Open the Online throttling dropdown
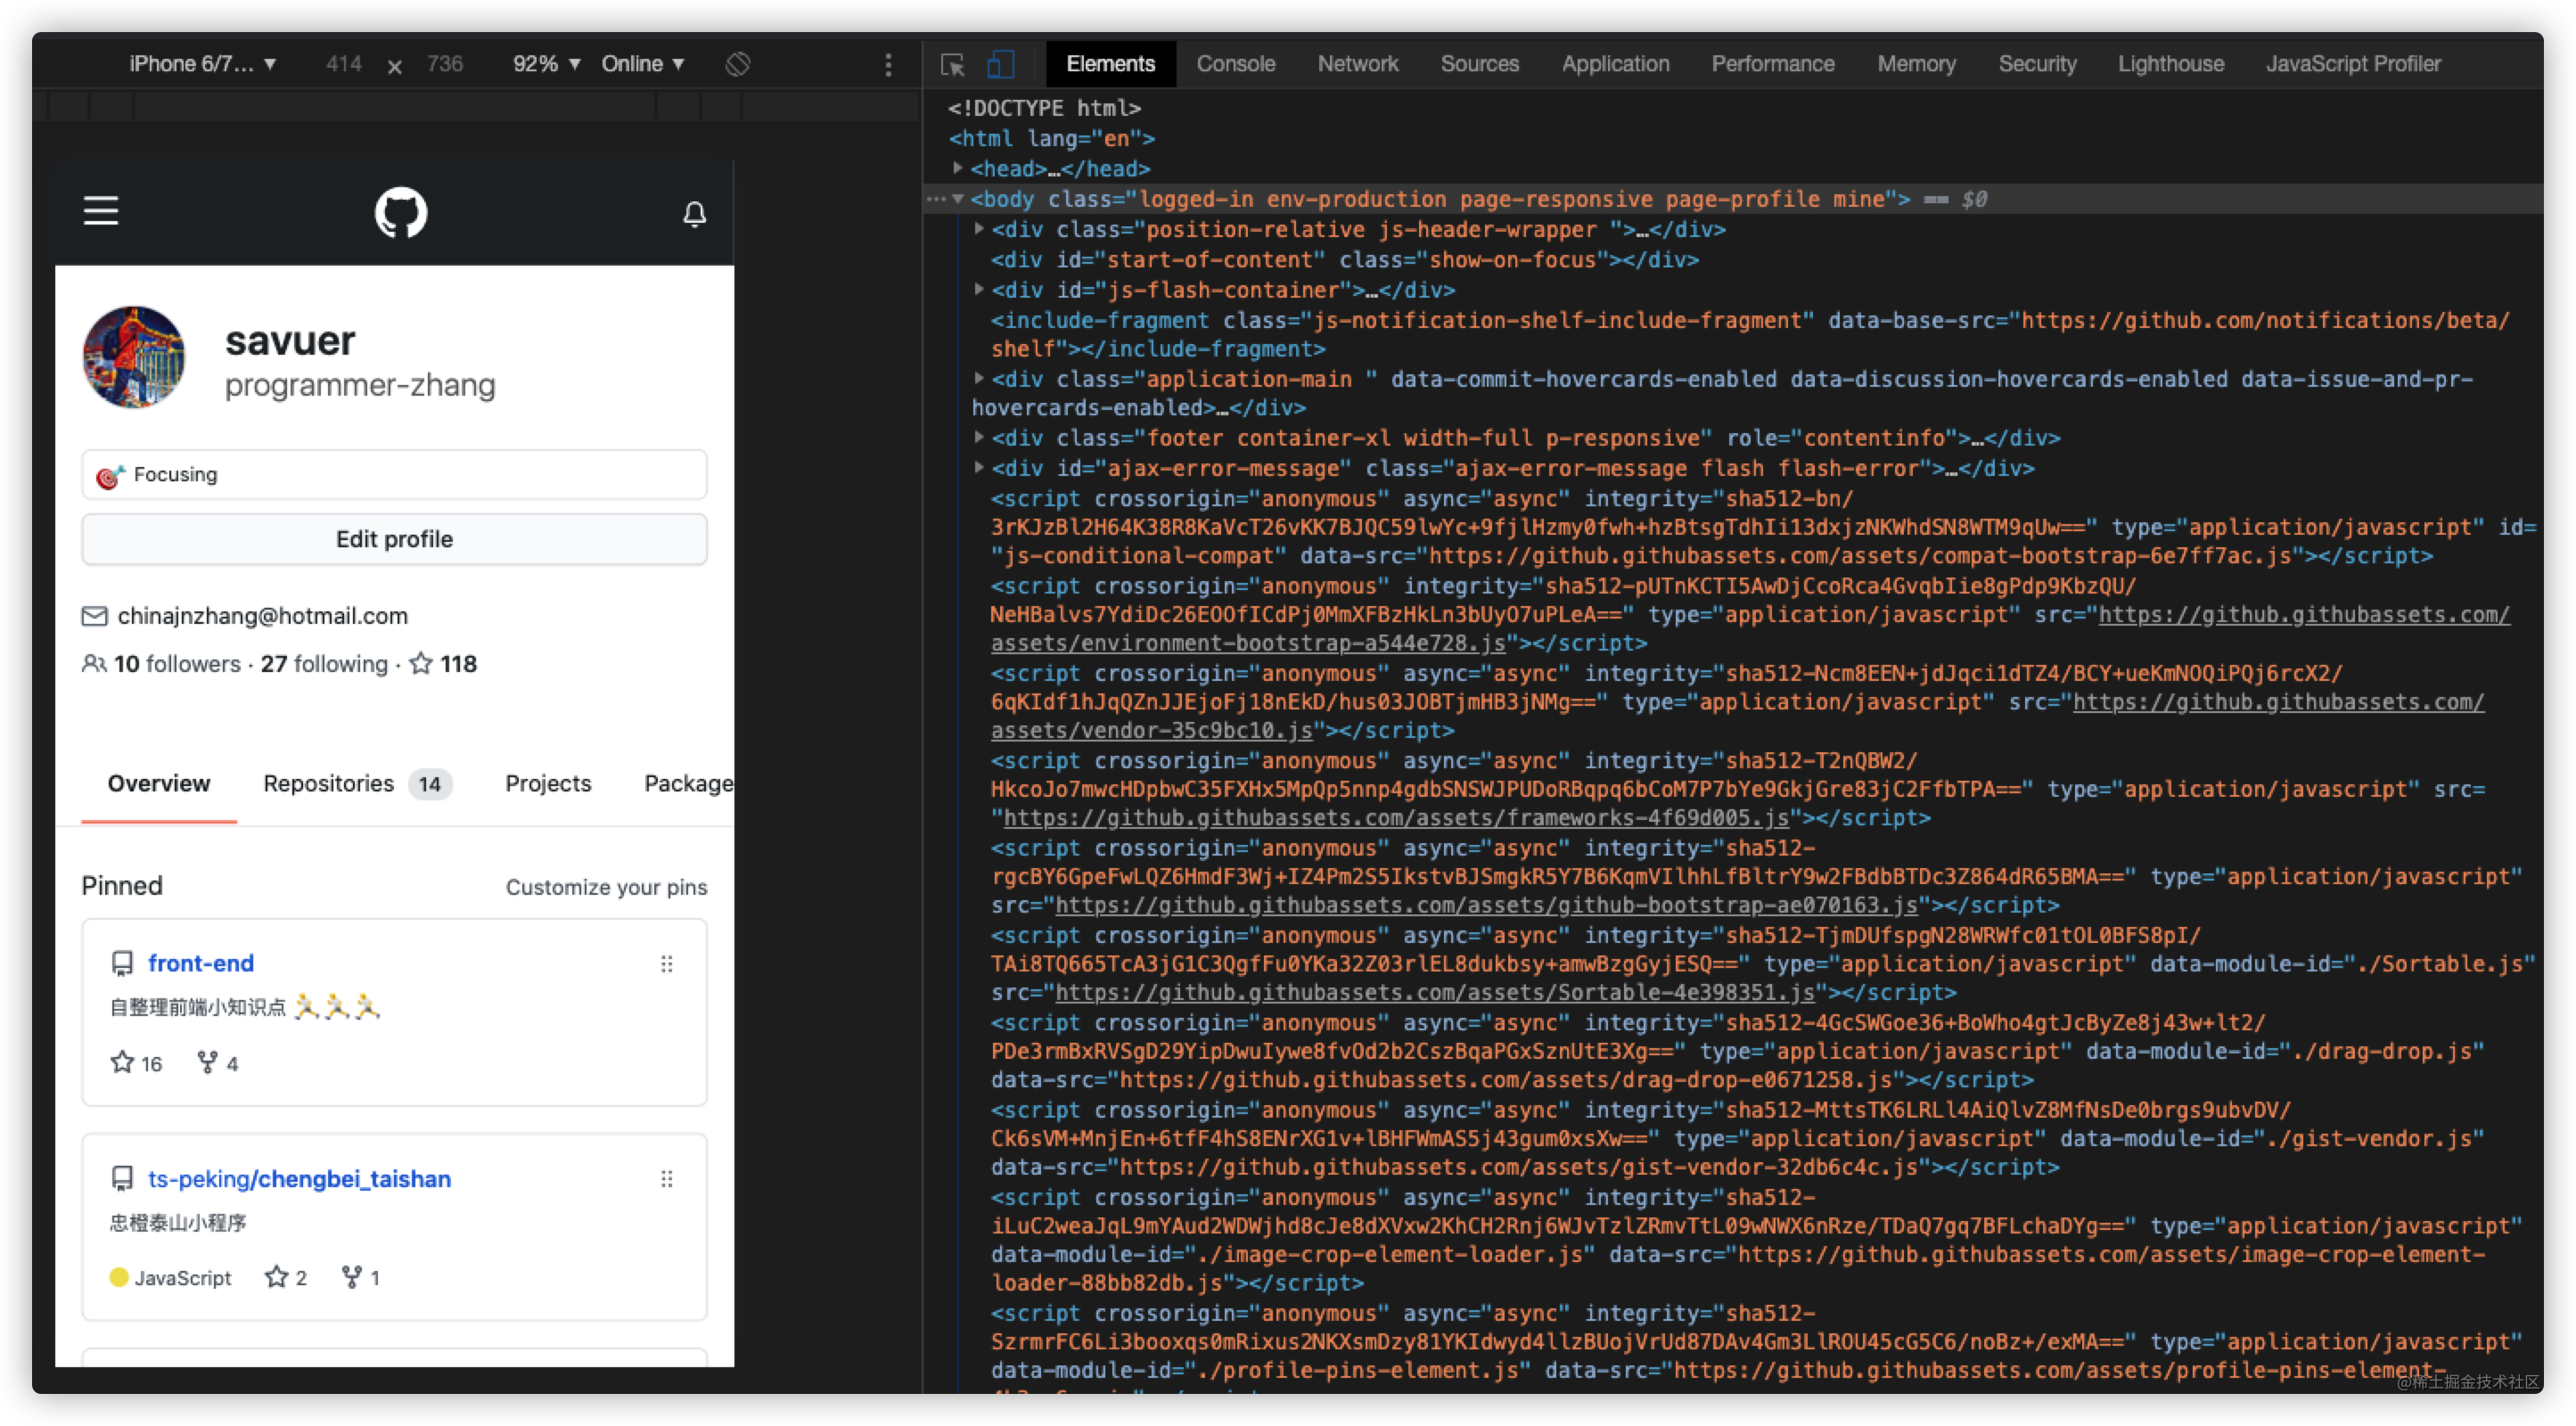Image resolution: width=2576 pixels, height=1426 pixels. pyautogui.click(x=642, y=64)
